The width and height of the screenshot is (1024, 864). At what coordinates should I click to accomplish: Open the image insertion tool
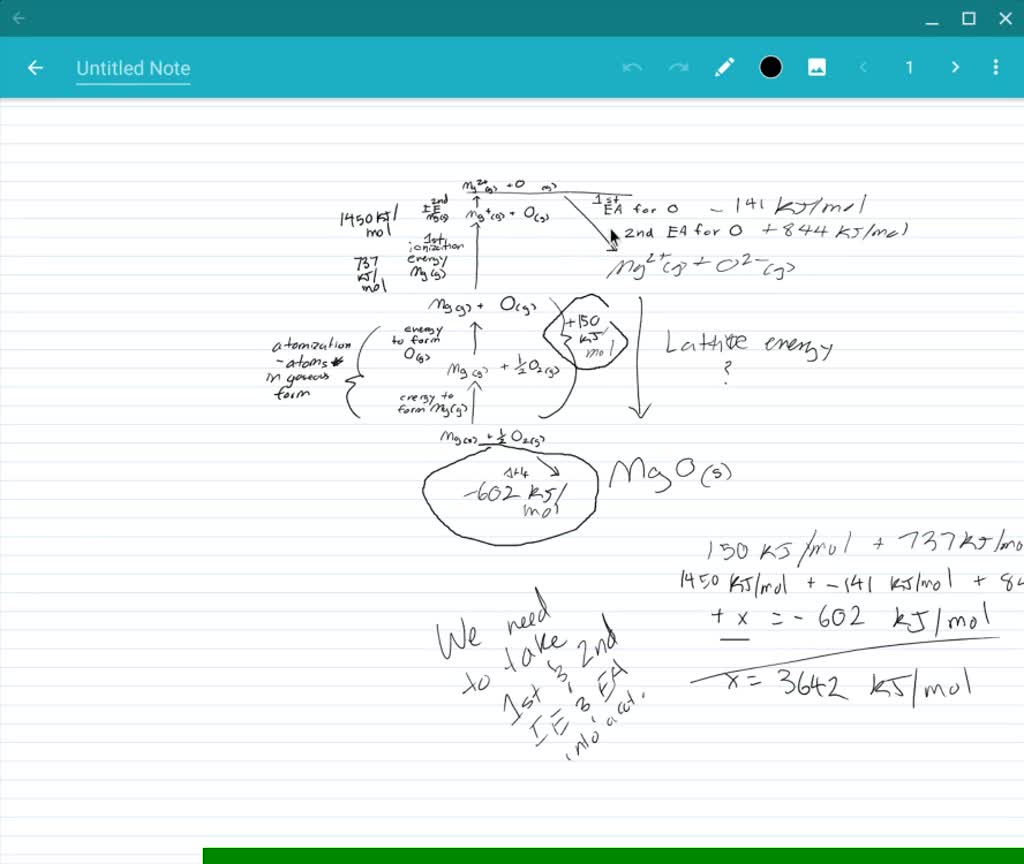pyautogui.click(x=818, y=67)
